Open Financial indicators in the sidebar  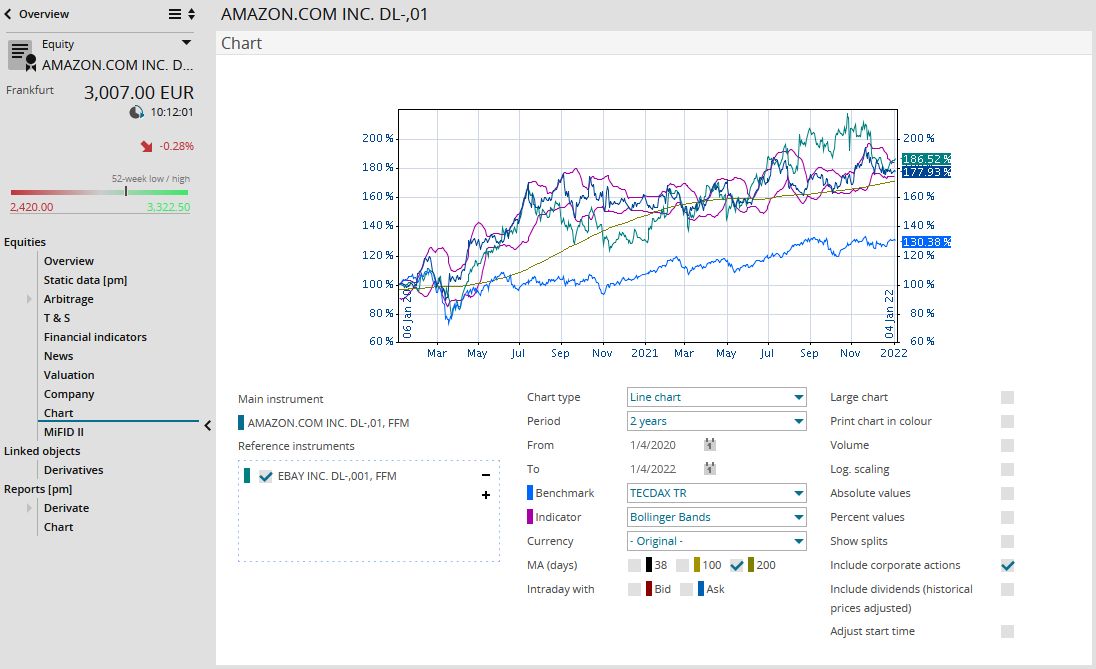pos(95,337)
